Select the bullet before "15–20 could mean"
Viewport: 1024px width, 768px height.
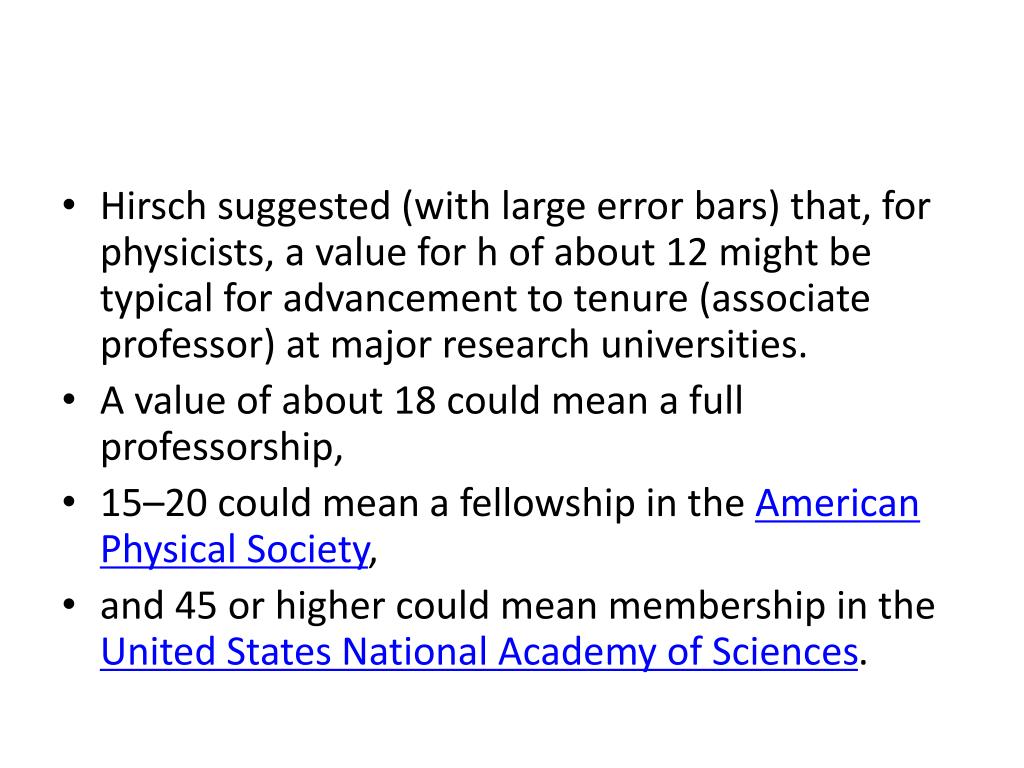[x=69, y=503]
